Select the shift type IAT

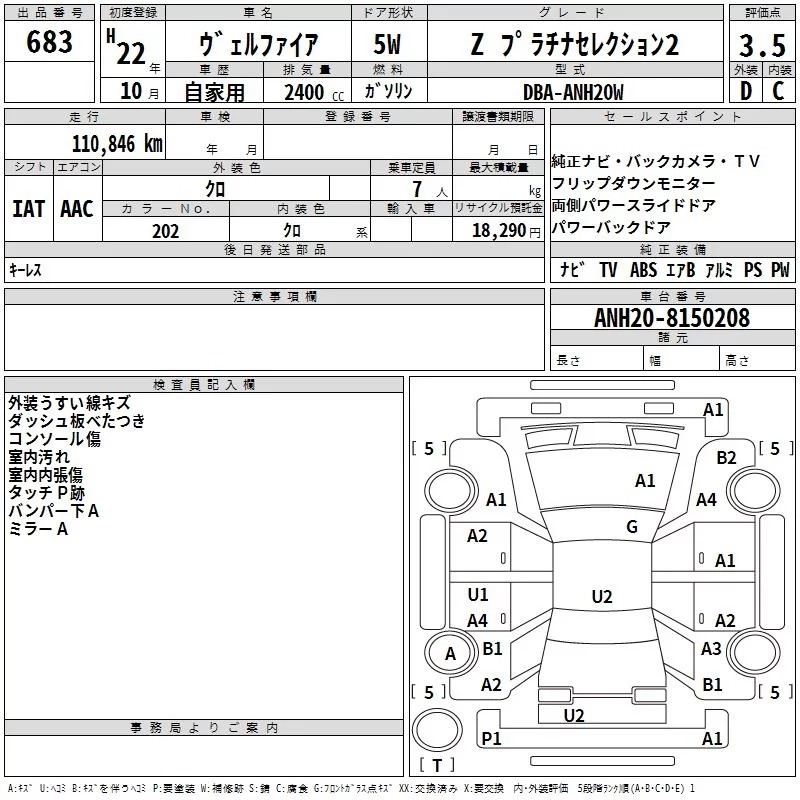pos(28,209)
